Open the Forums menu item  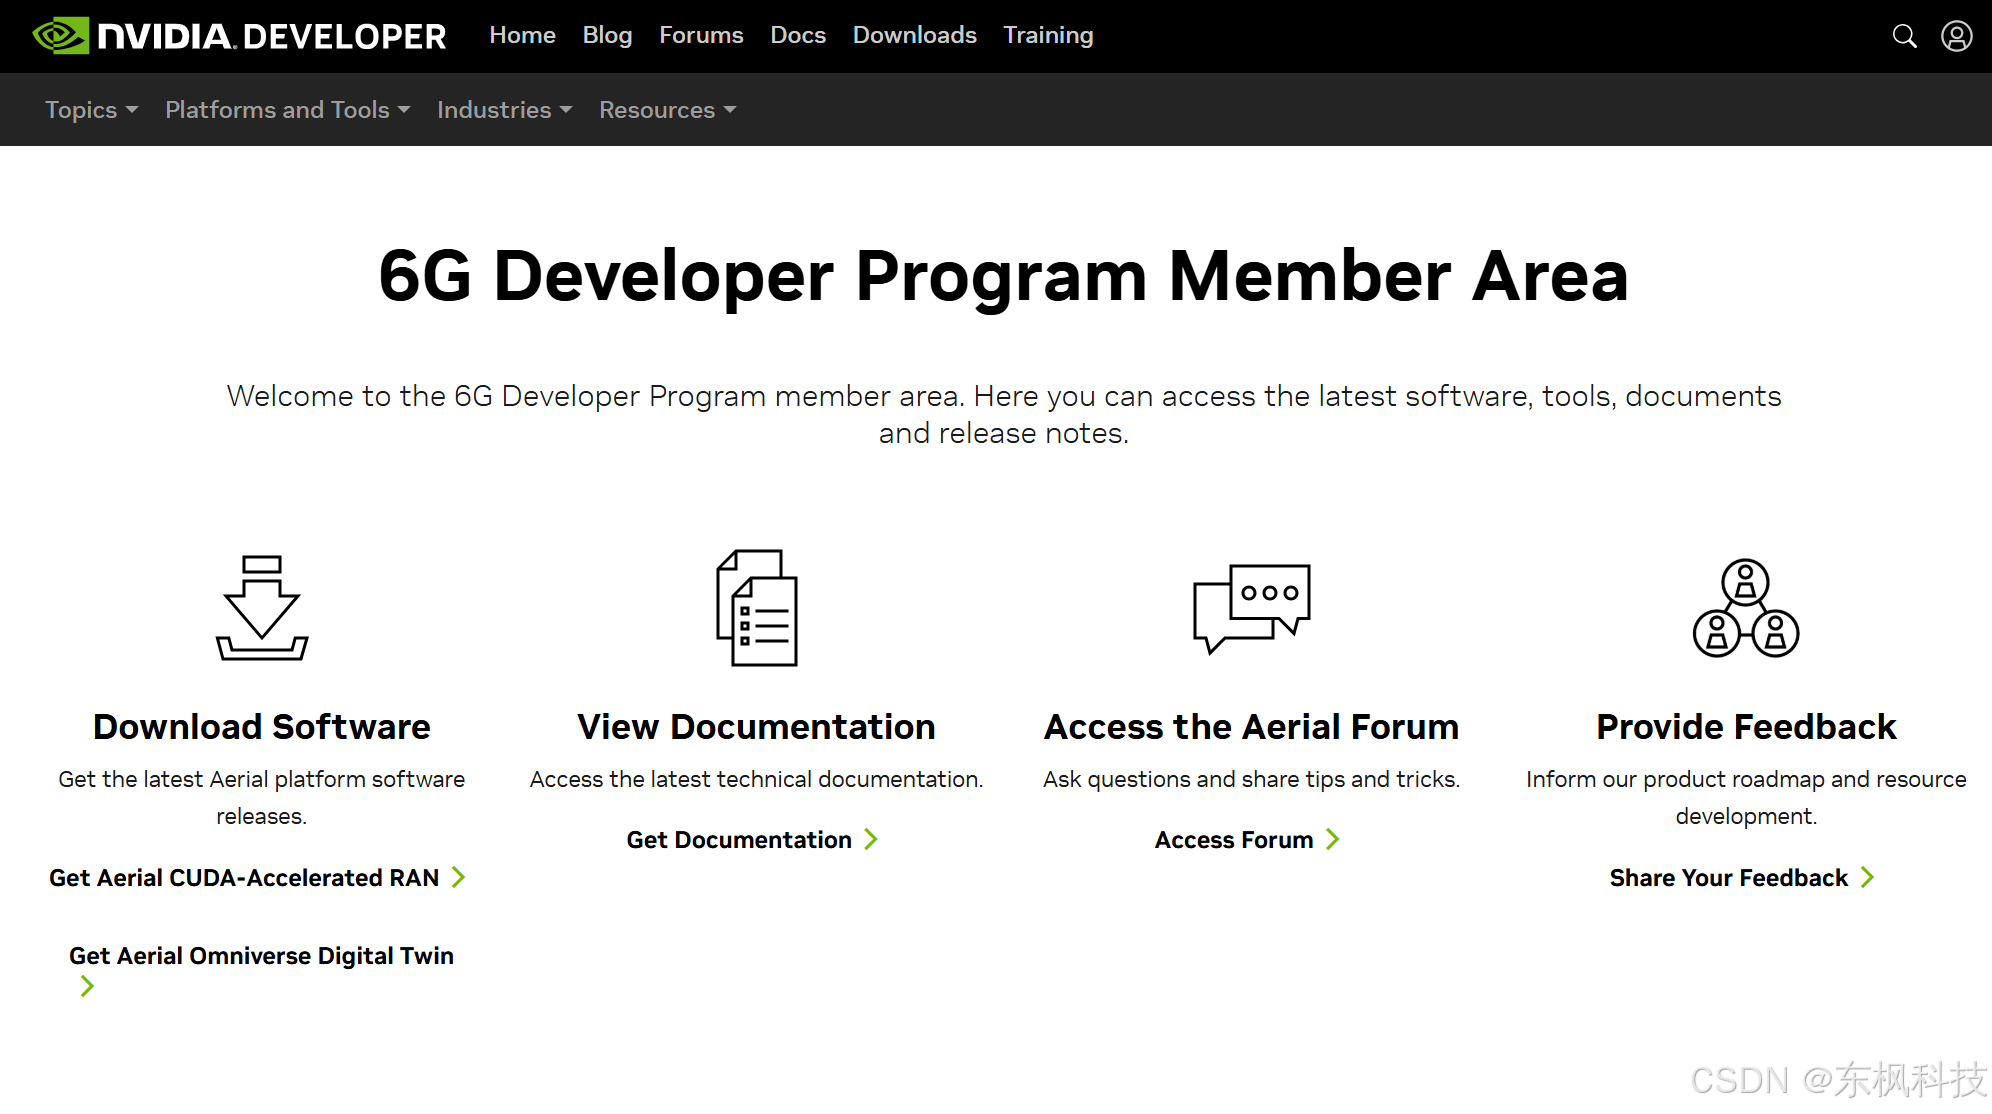[x=701, y=35]
